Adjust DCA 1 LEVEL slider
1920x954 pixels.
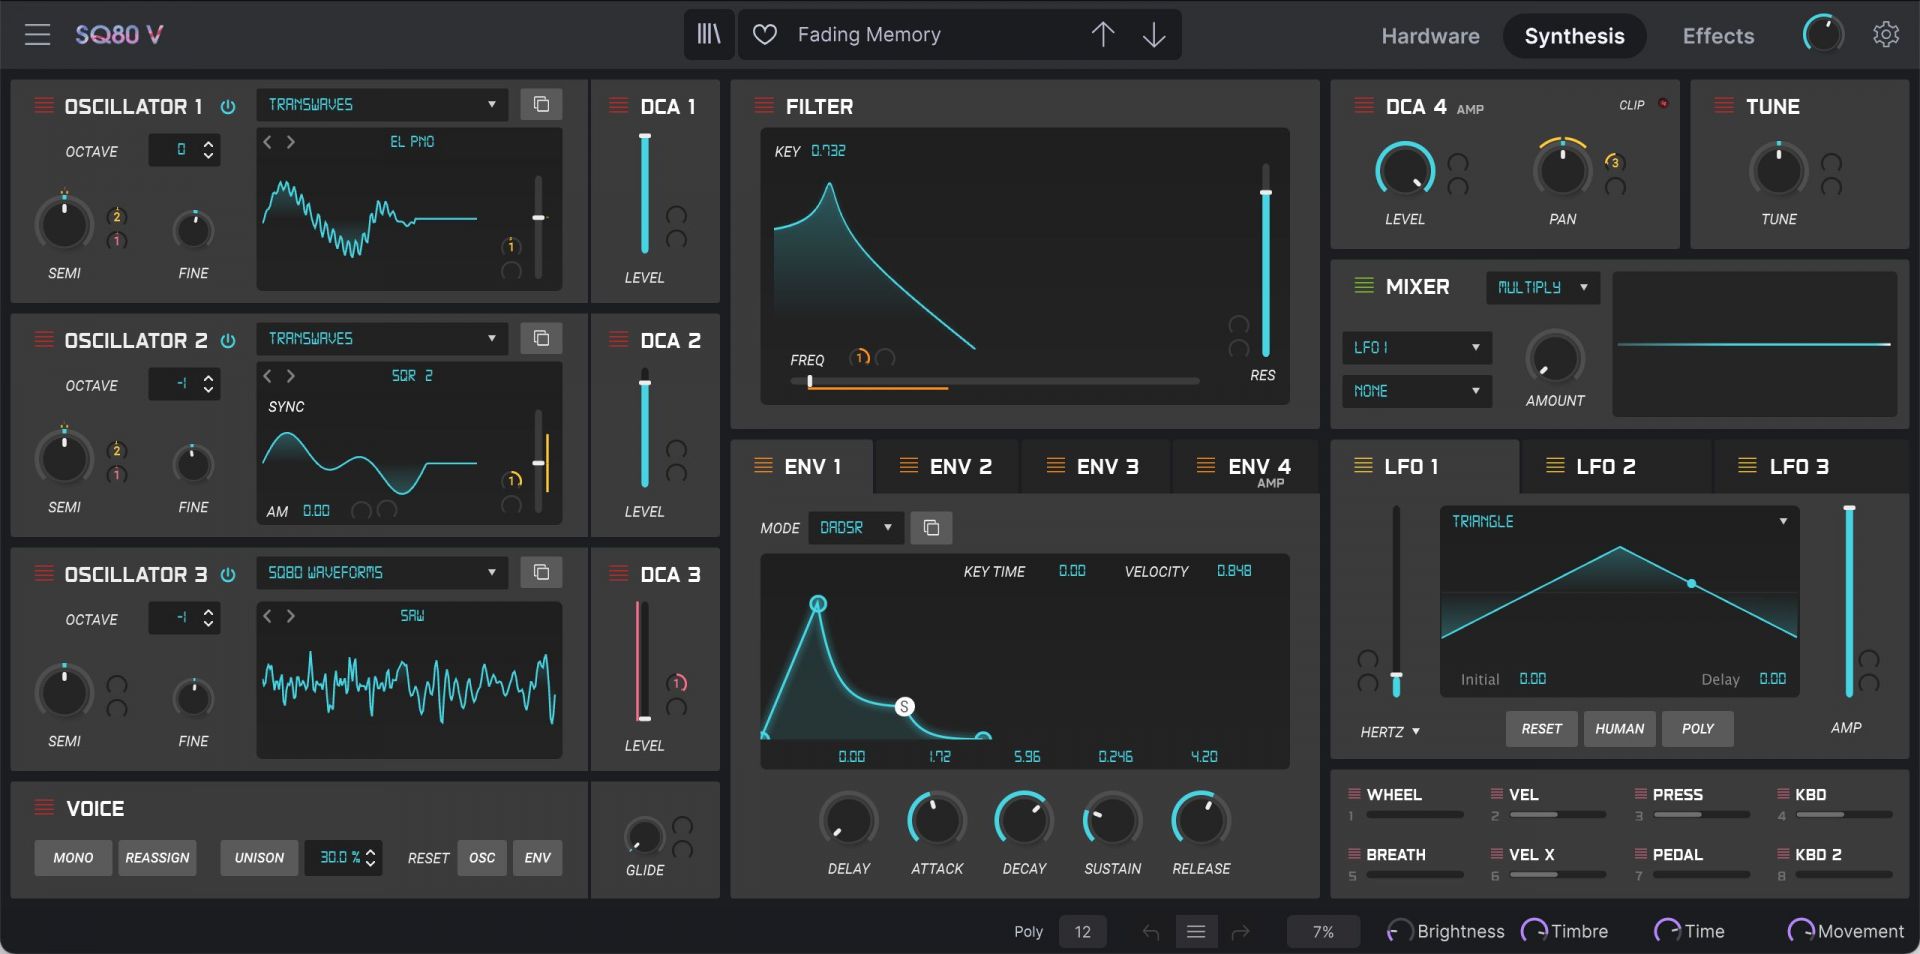tap(645, 193)
